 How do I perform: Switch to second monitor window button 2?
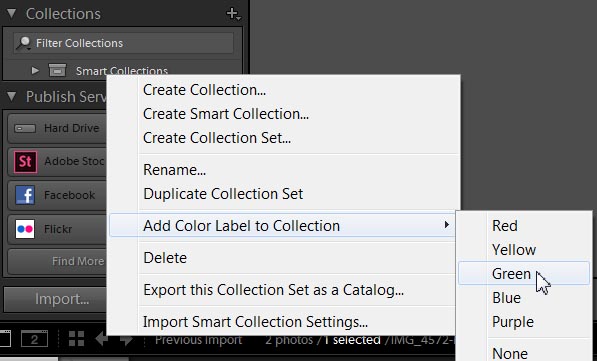34,339
